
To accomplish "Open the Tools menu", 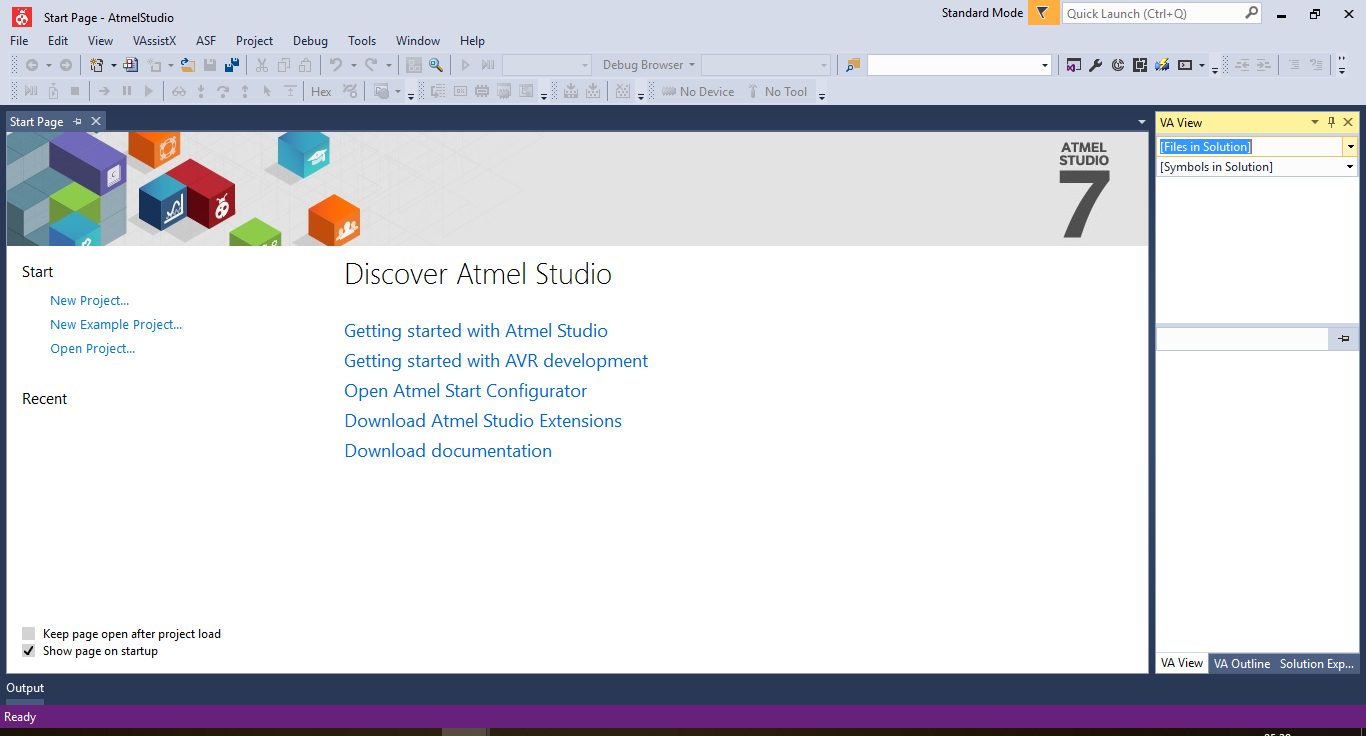I will pyautogui.click(x=362, y=41).
